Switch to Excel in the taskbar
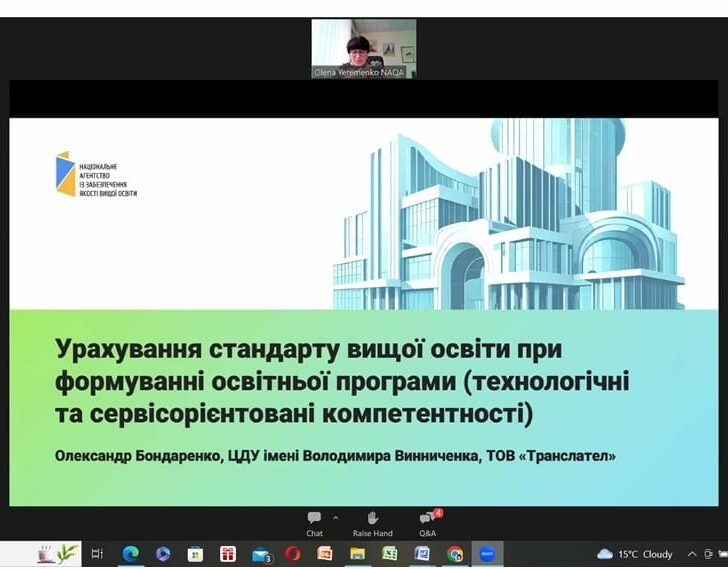 (389, 554)
